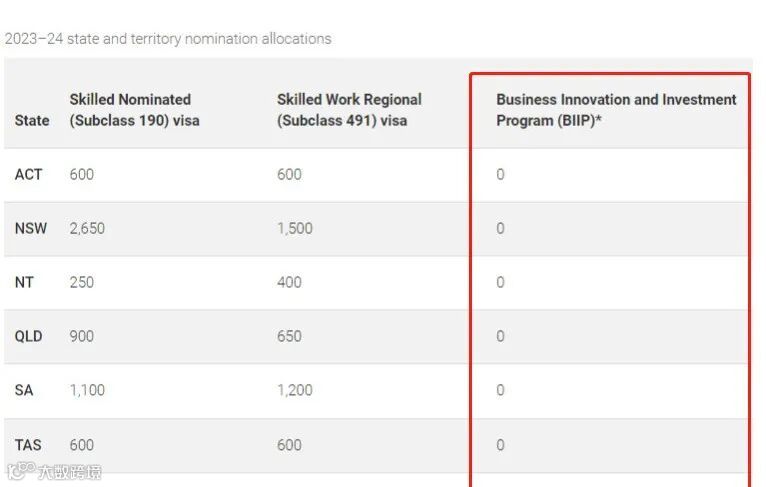Click the QLD 650 Subclass 491 value

point(289,336)
